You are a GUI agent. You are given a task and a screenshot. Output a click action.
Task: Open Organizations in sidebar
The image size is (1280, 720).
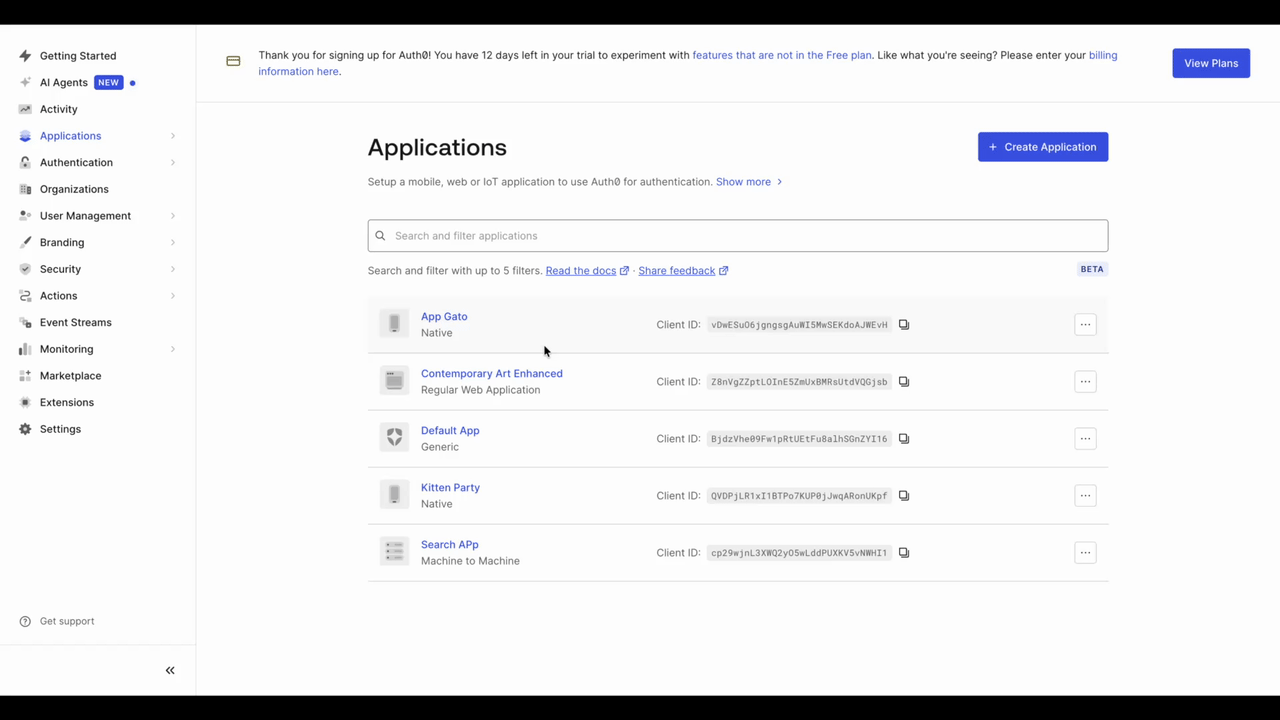74,189
